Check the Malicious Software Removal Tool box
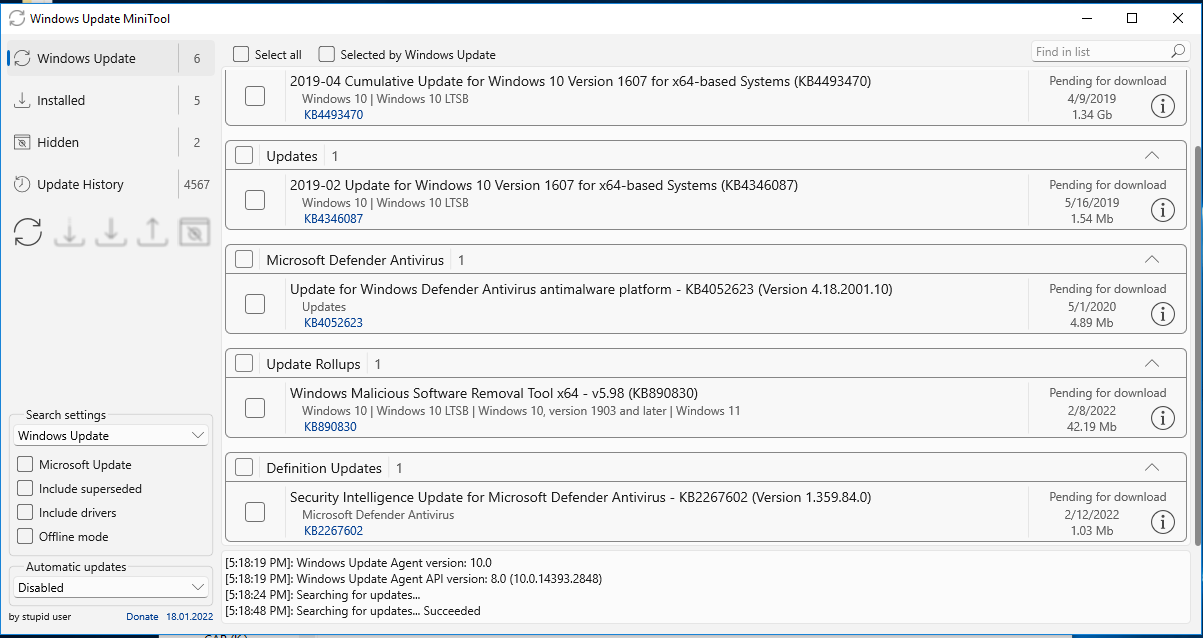The image size is (1203, 638). [x=255, y=408]
